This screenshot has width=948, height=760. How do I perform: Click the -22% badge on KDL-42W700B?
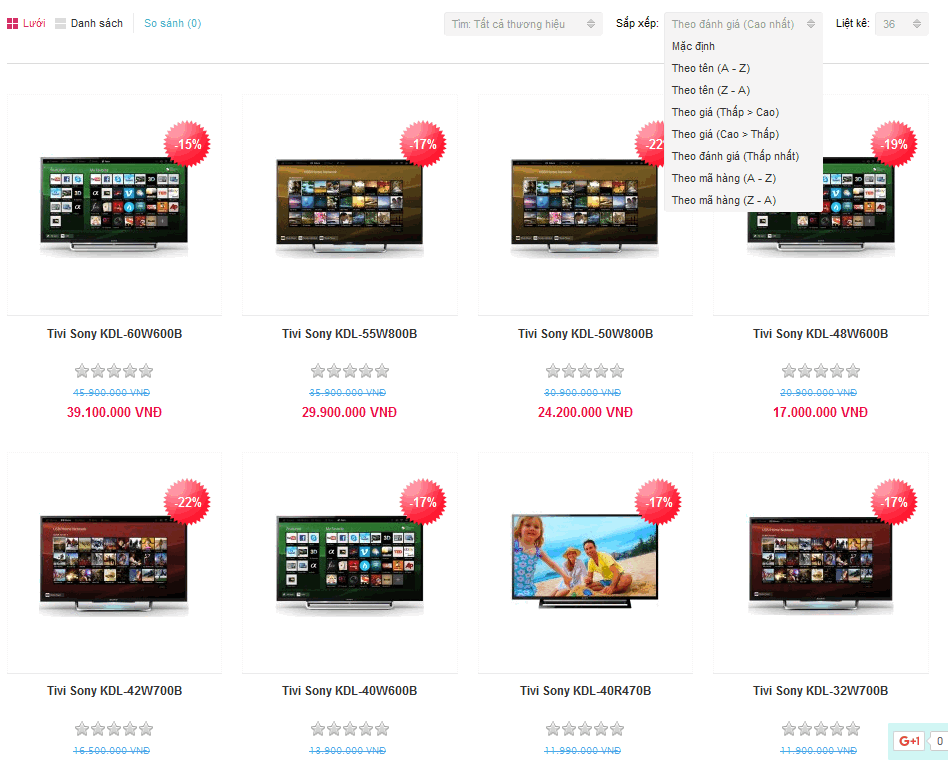point(187,502)
